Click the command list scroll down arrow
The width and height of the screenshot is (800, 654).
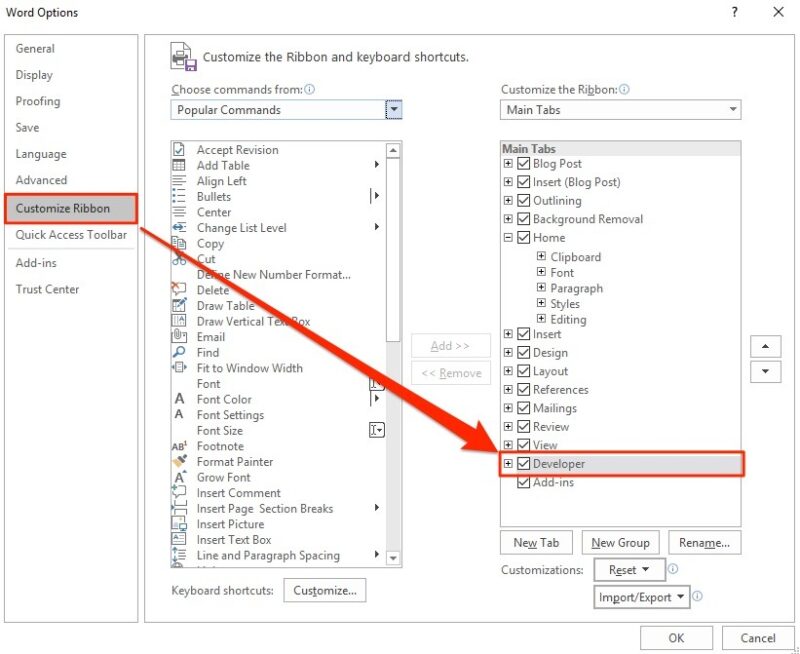click(393, 558)
